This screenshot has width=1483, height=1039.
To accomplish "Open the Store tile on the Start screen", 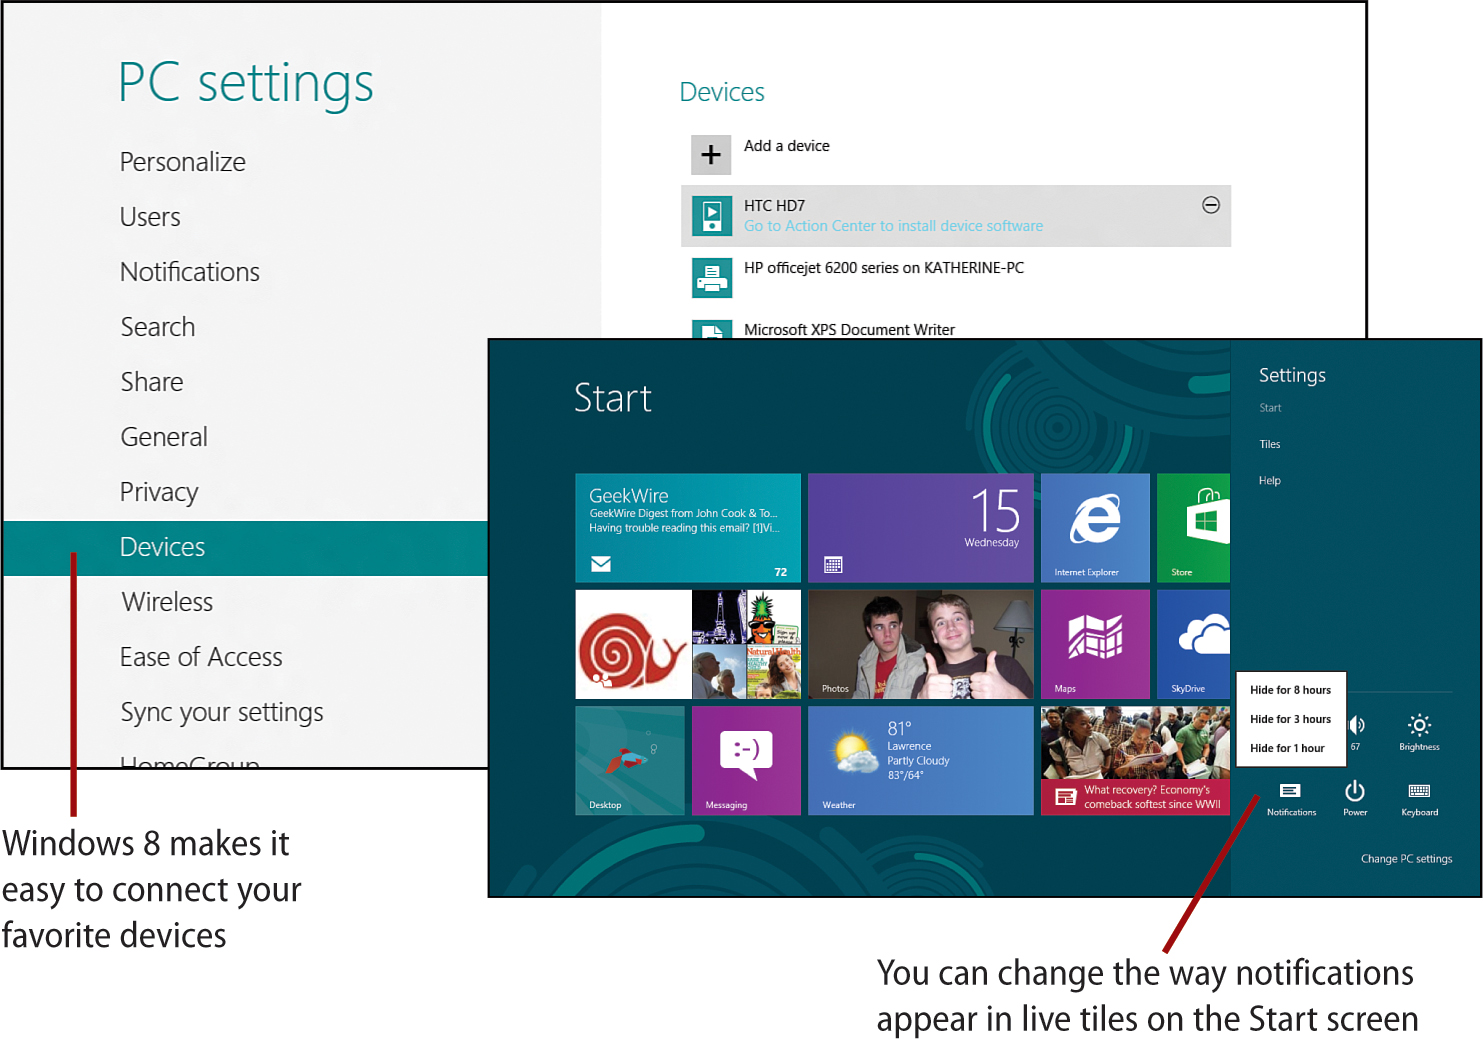I will (1193, 528).
